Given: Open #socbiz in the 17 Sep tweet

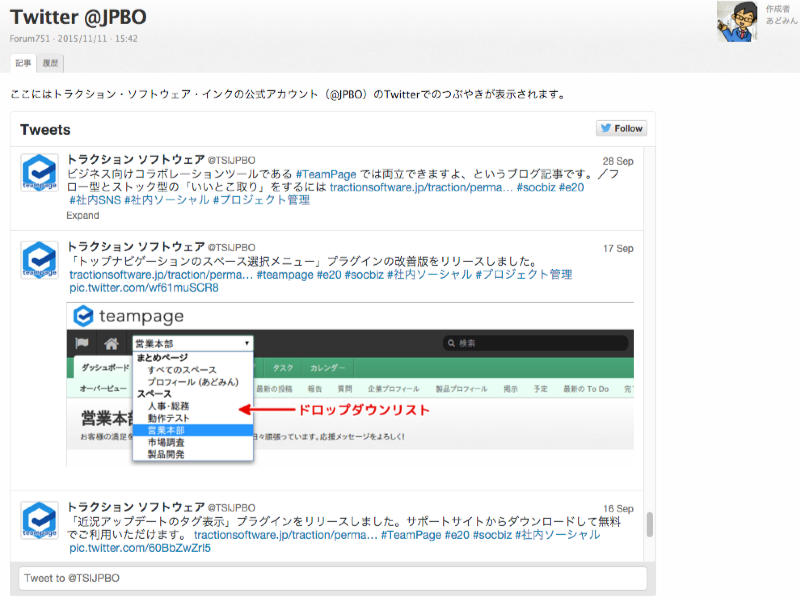Looking at the screenshot, I should click(x=364, y=274).
